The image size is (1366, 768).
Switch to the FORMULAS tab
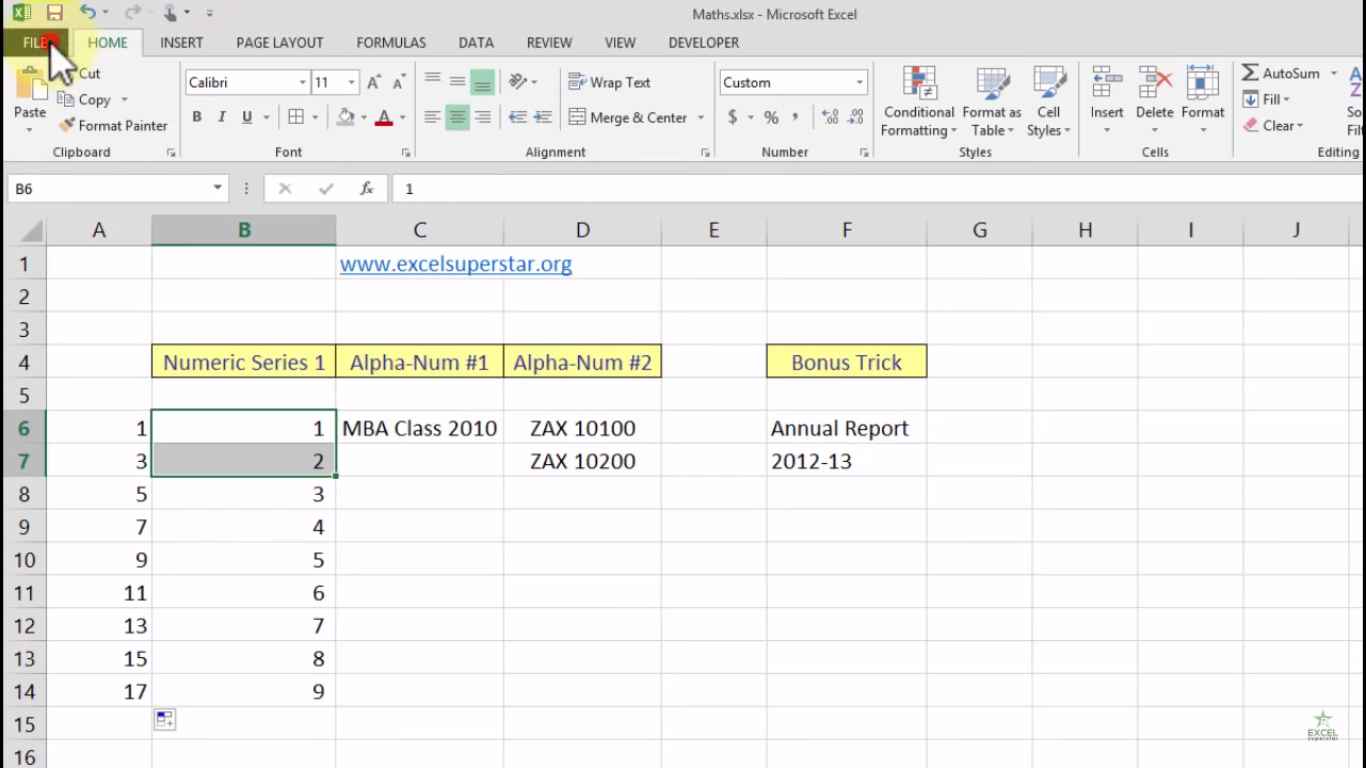click(x=391, y=42)
